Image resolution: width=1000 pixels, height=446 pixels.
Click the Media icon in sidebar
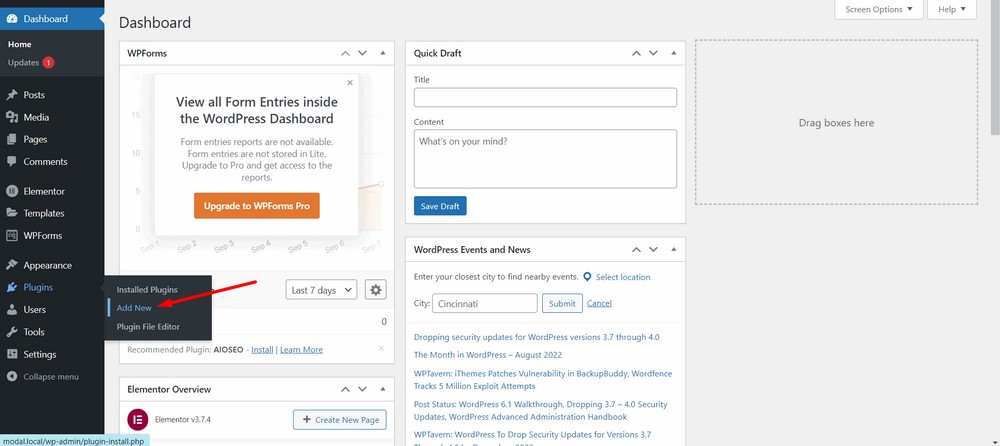point(11,117)
